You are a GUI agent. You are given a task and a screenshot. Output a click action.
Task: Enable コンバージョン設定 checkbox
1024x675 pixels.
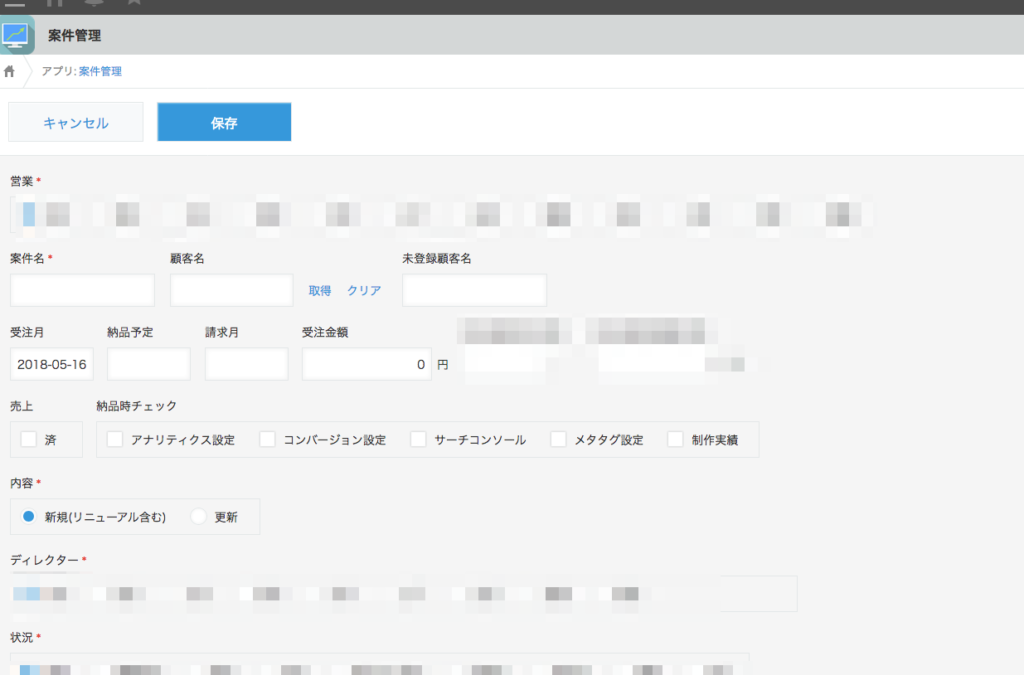coord(267,439)
